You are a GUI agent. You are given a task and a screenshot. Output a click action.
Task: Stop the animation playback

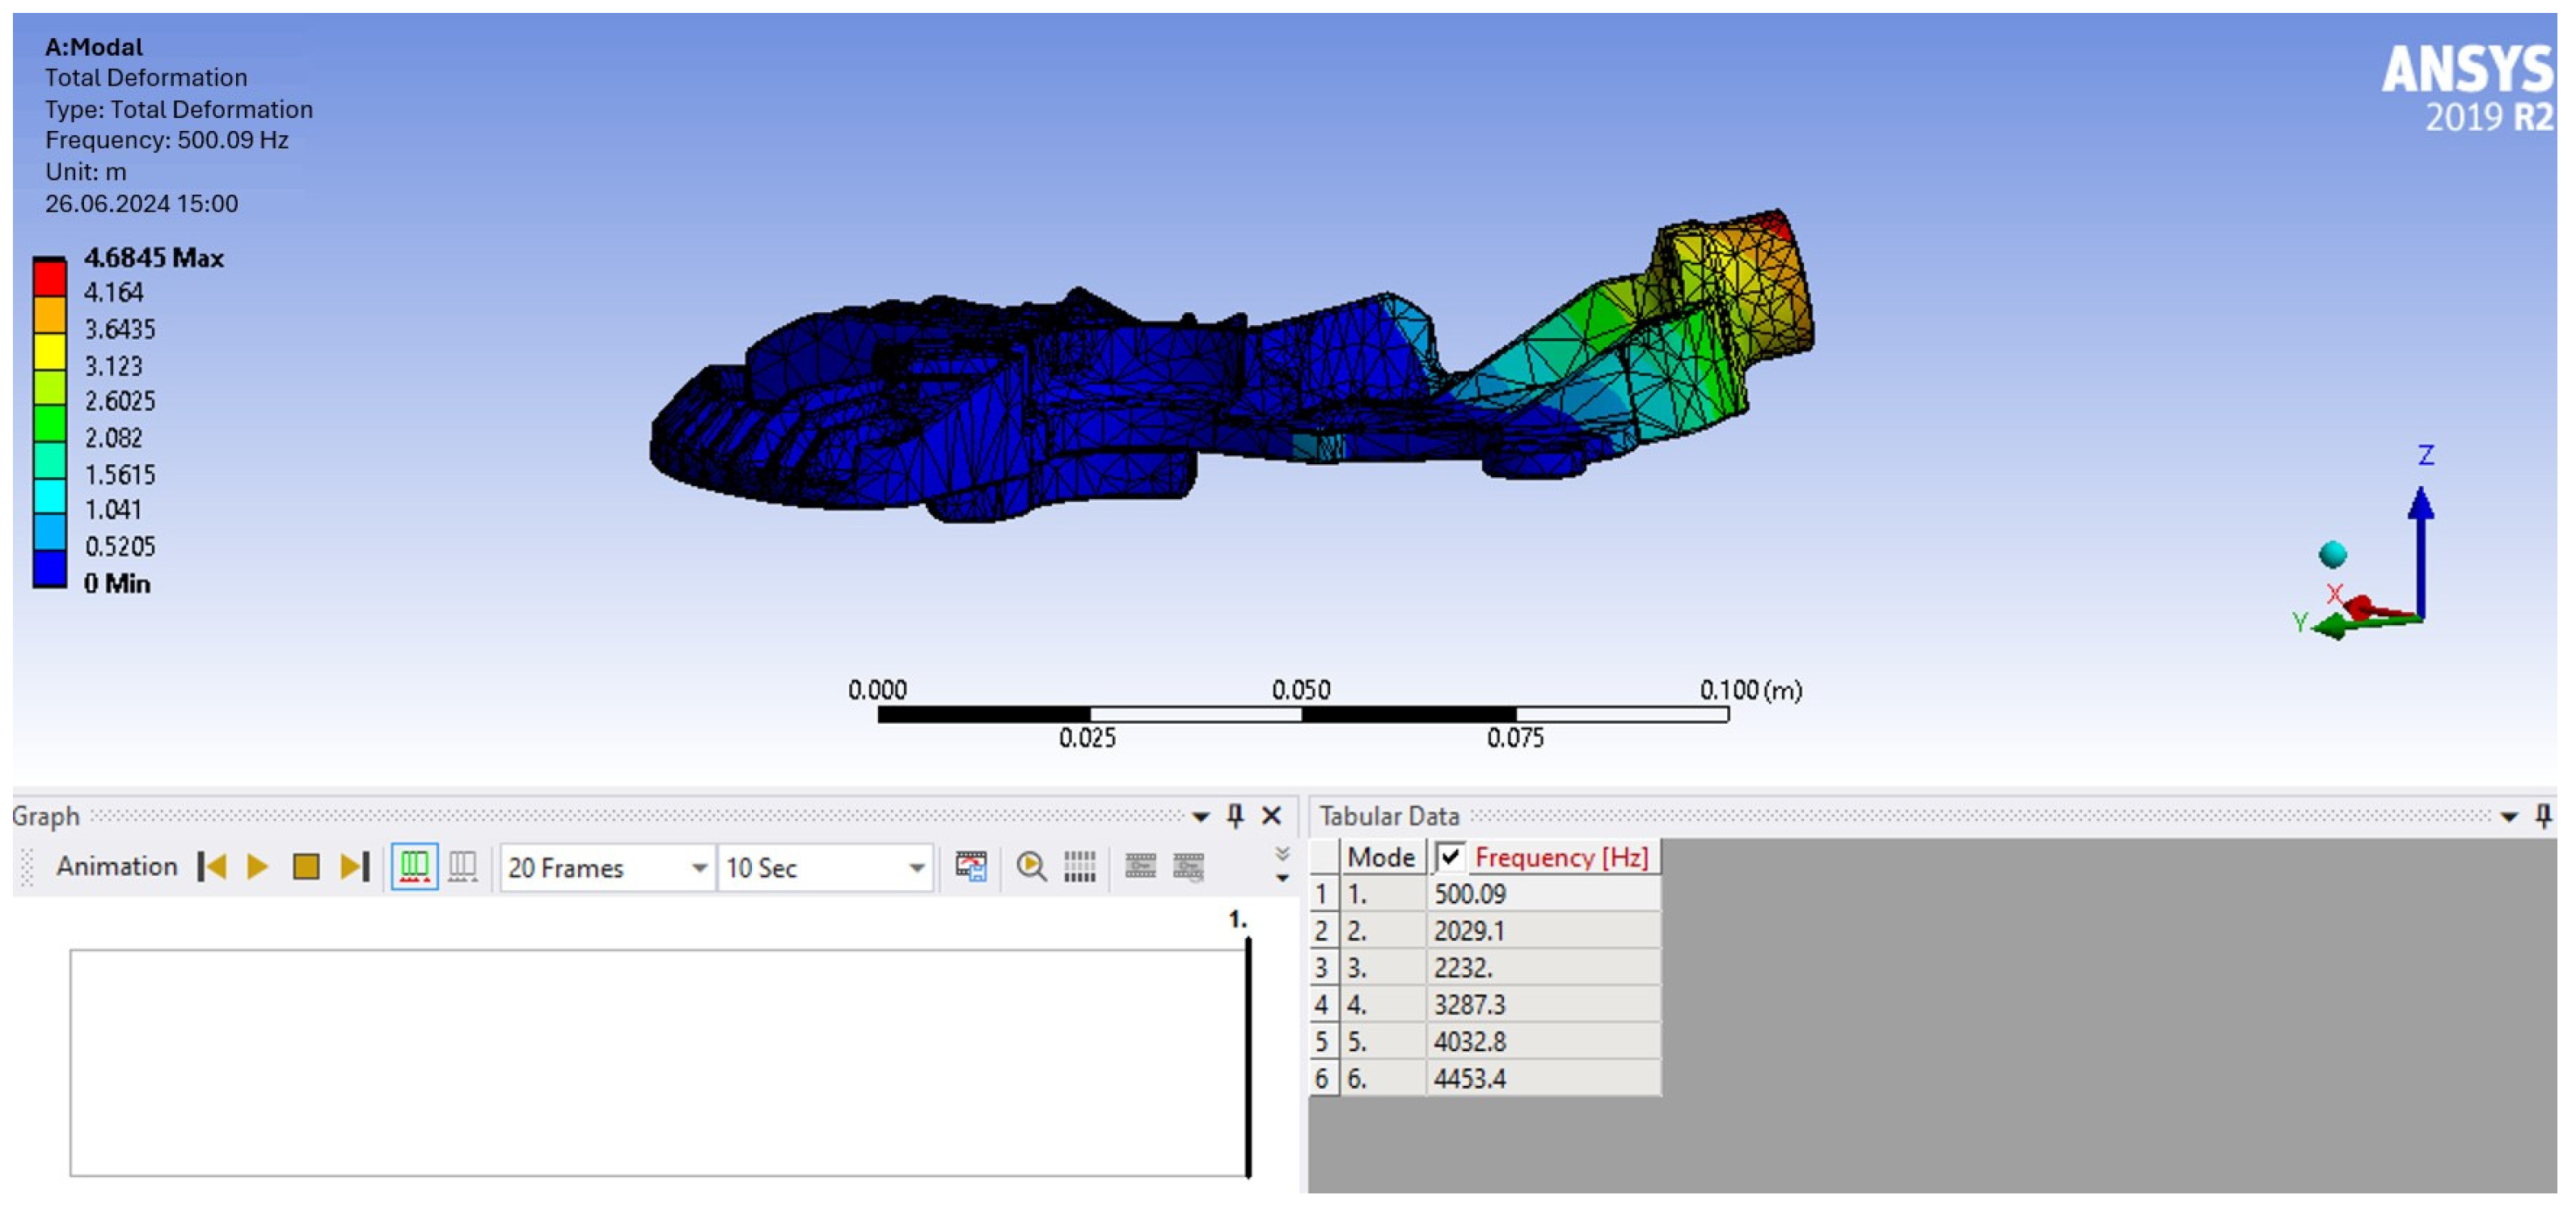tap(306, 866)
